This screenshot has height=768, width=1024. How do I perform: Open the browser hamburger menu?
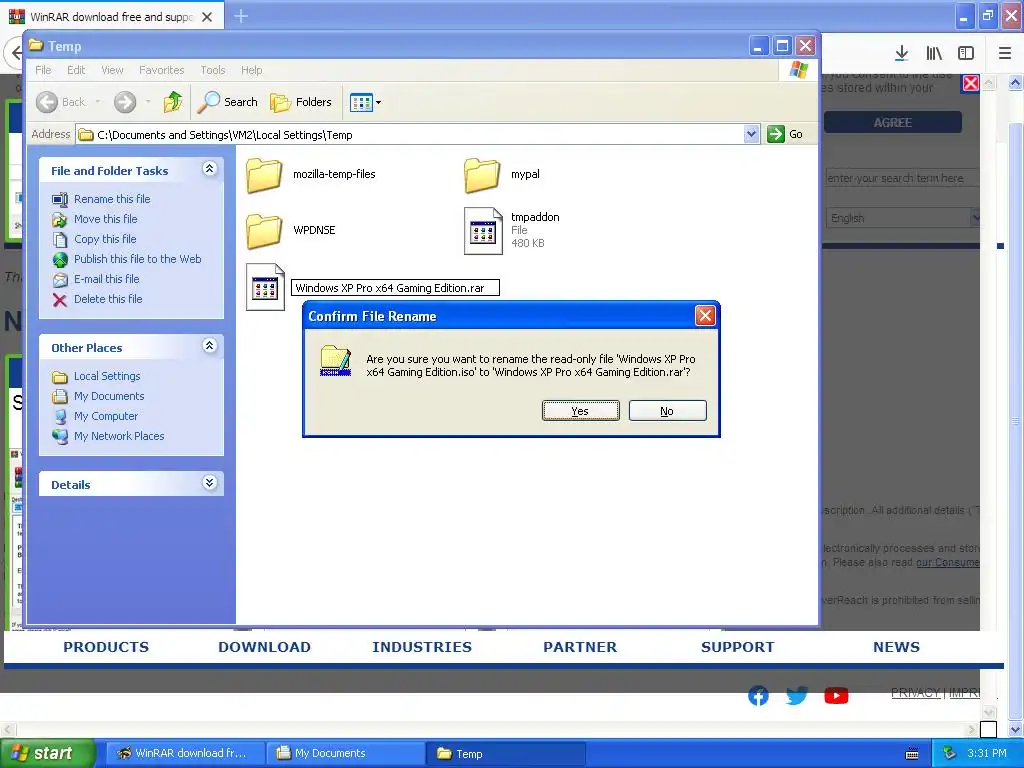[x=1005, y=54]
